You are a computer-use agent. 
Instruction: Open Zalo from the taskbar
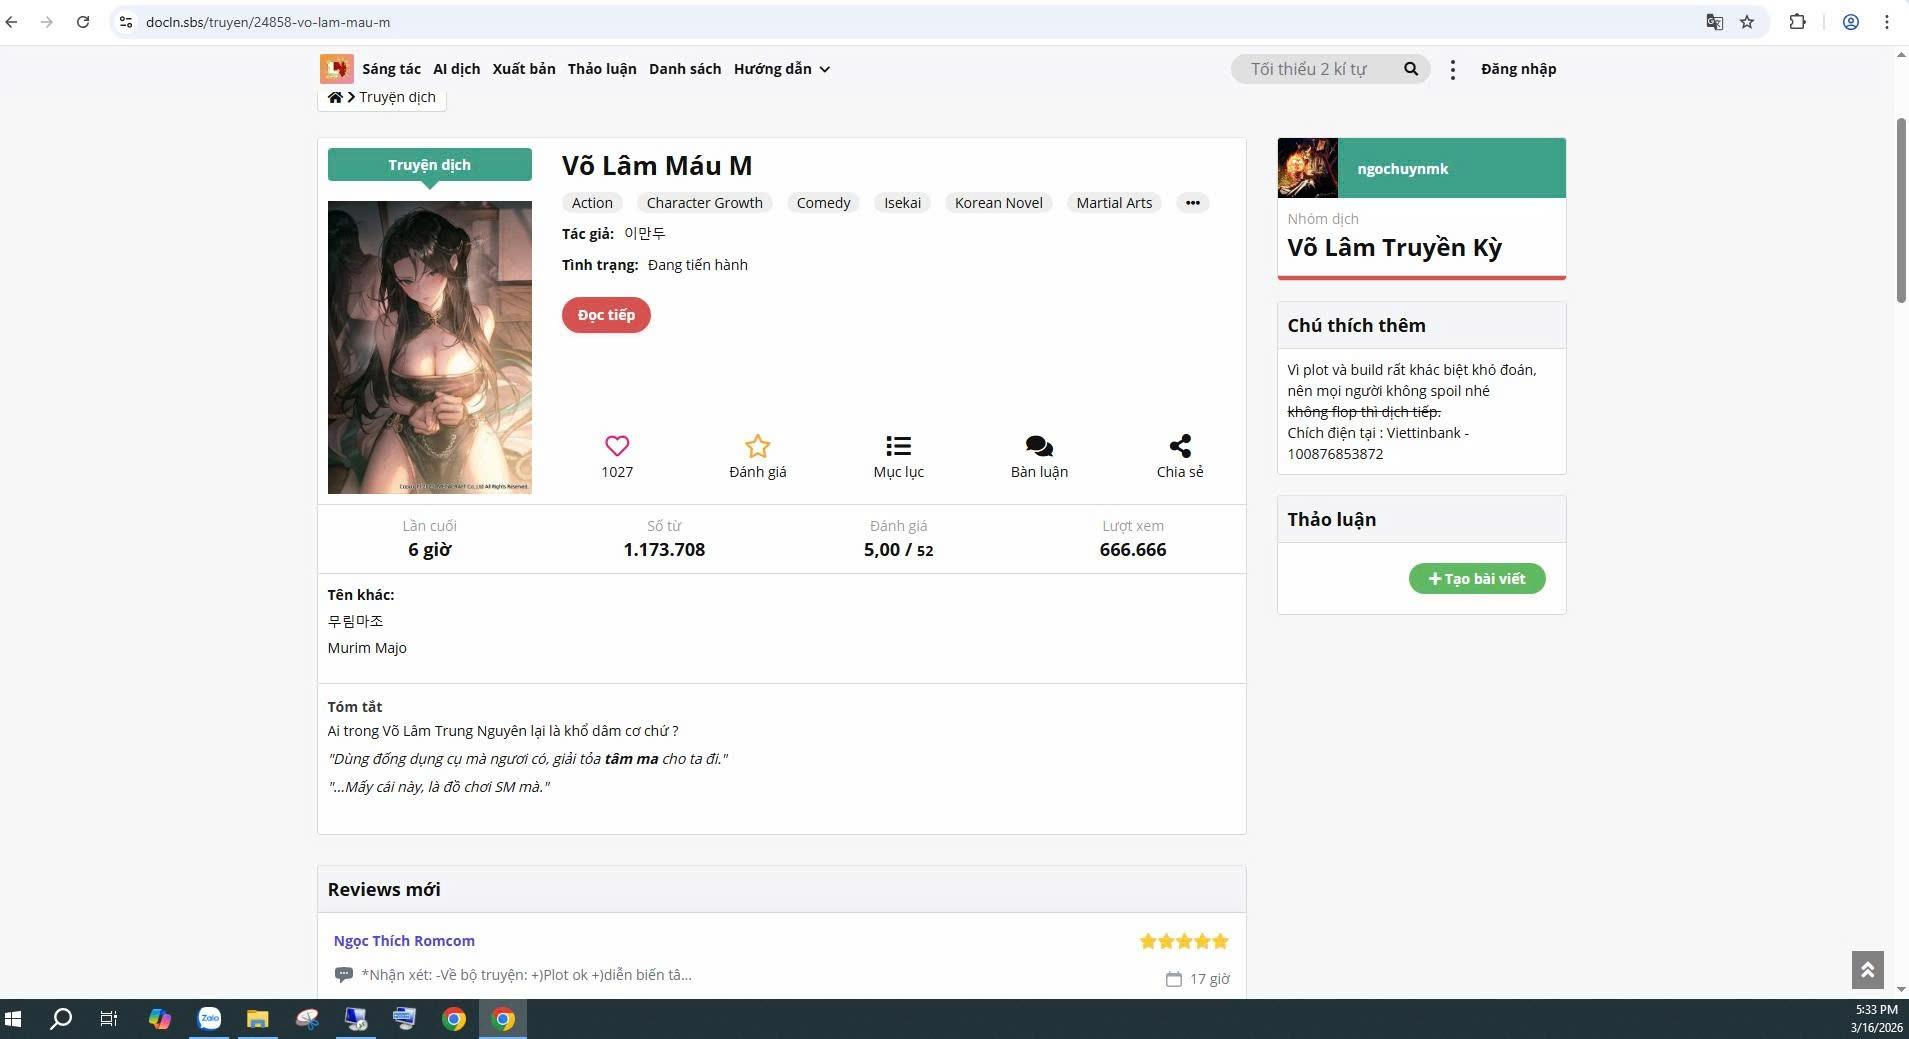(x=209, y=1018)
